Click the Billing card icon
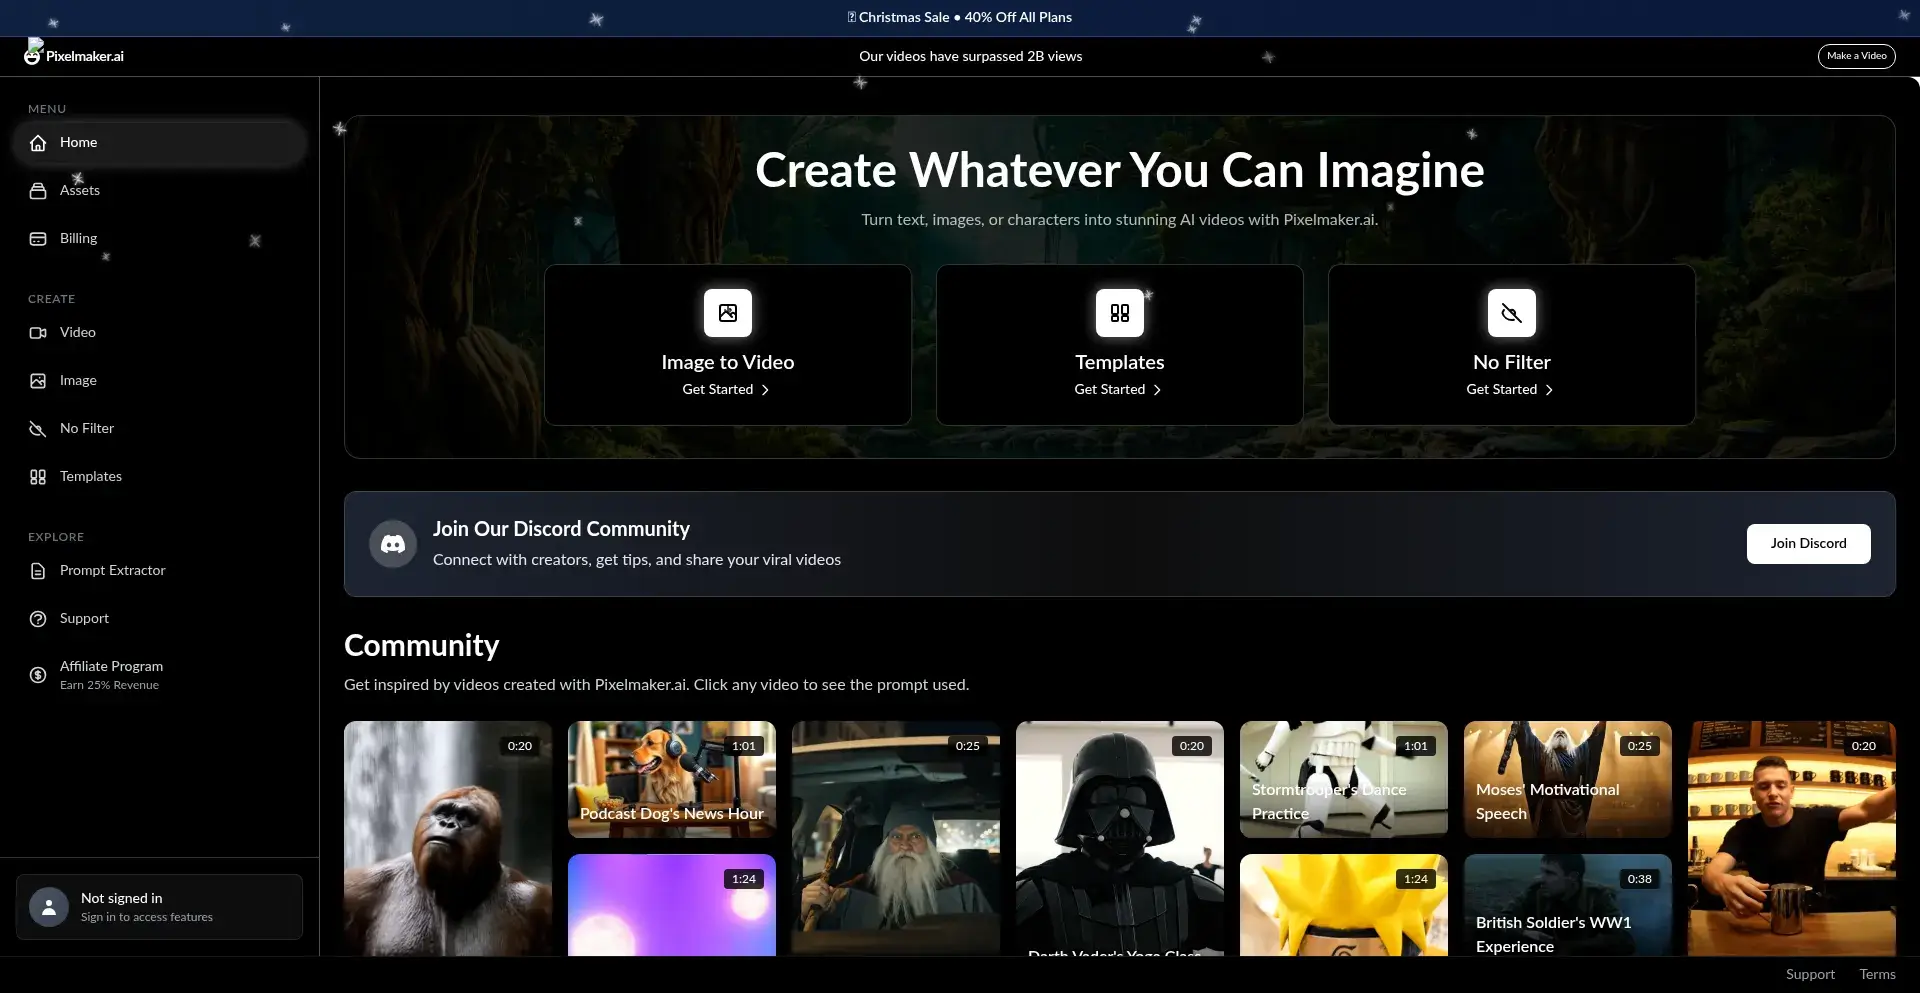The width and height of the screenshot is (1920, 993). (37, 238)
